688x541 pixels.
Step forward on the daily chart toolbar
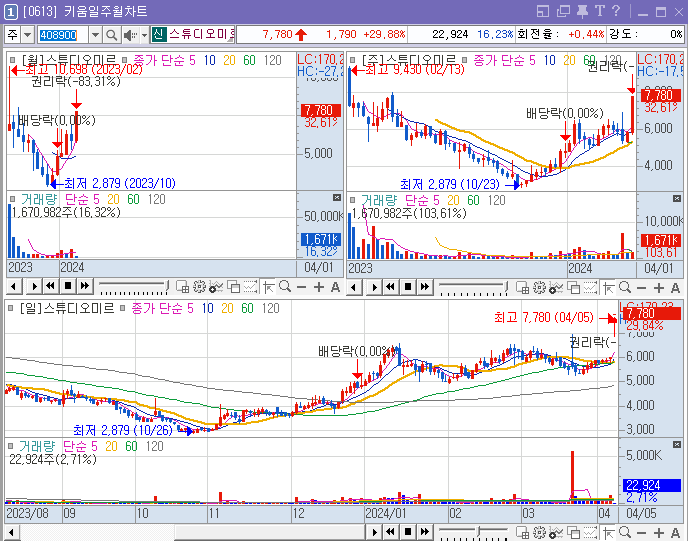point(374,532)
